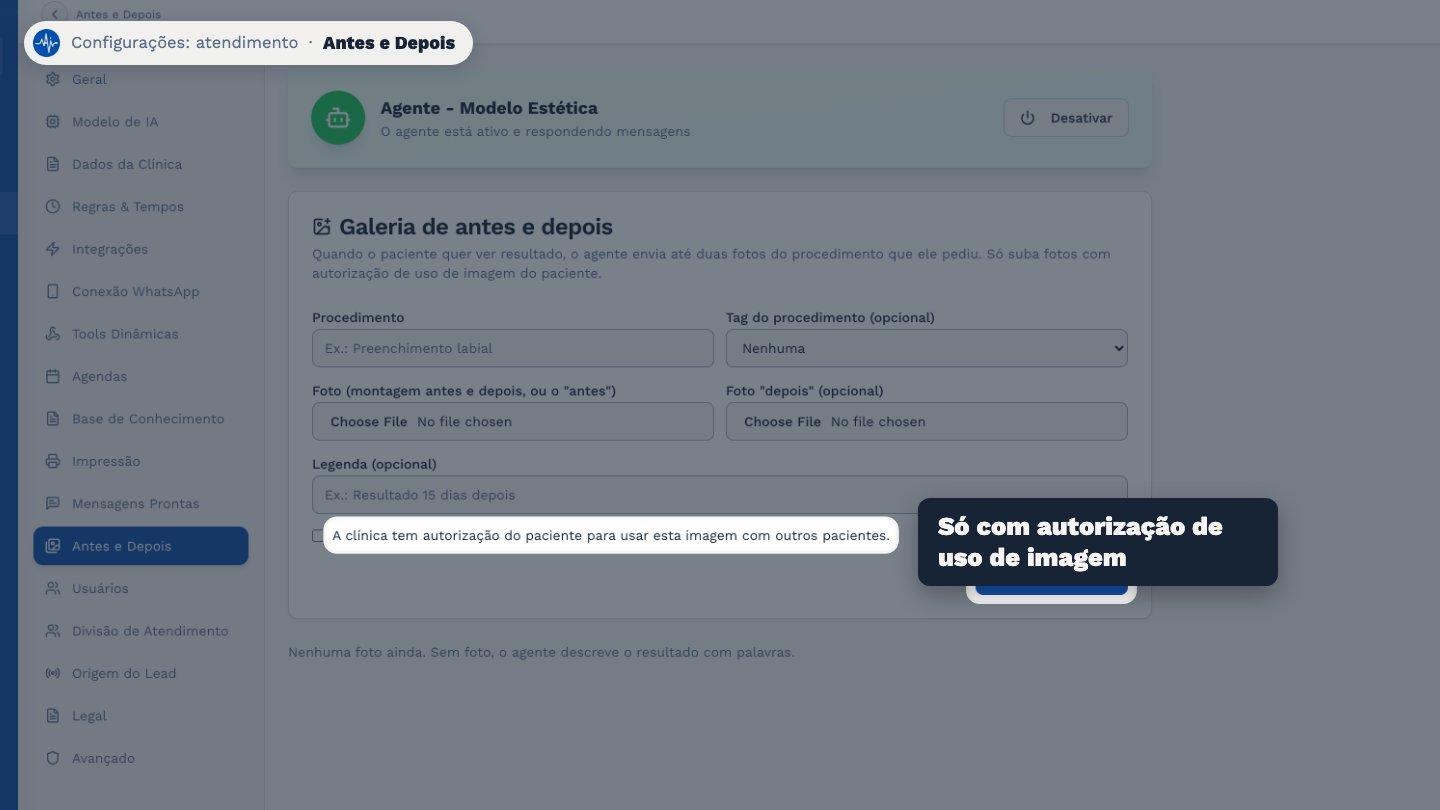Click the Usuários people icon
This screenshot has height=810, width=1440.
tap(53, 589)
